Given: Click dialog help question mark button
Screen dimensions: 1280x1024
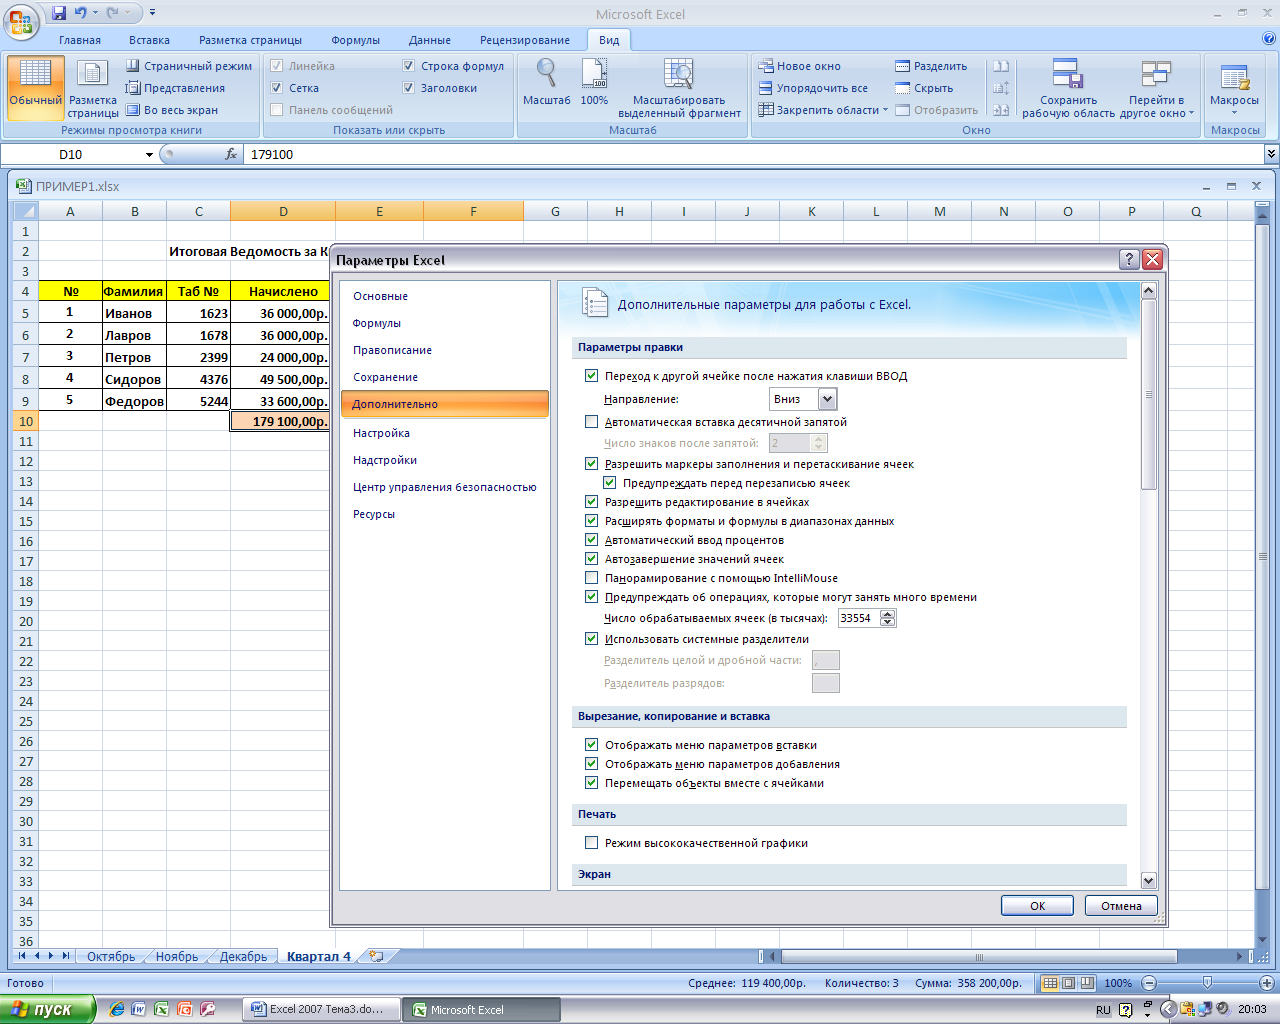Looking at the screenshot, I should pyautogui.click(x=1129, y=259).
